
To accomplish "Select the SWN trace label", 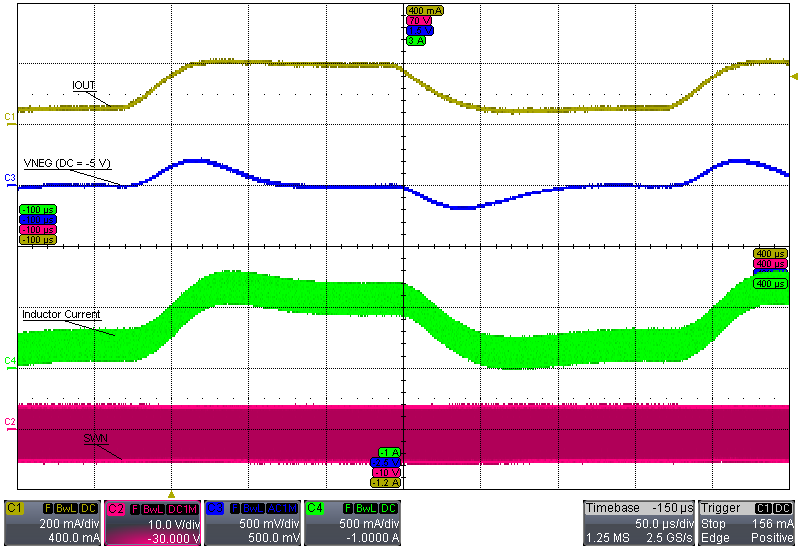I will click(95, 437).
